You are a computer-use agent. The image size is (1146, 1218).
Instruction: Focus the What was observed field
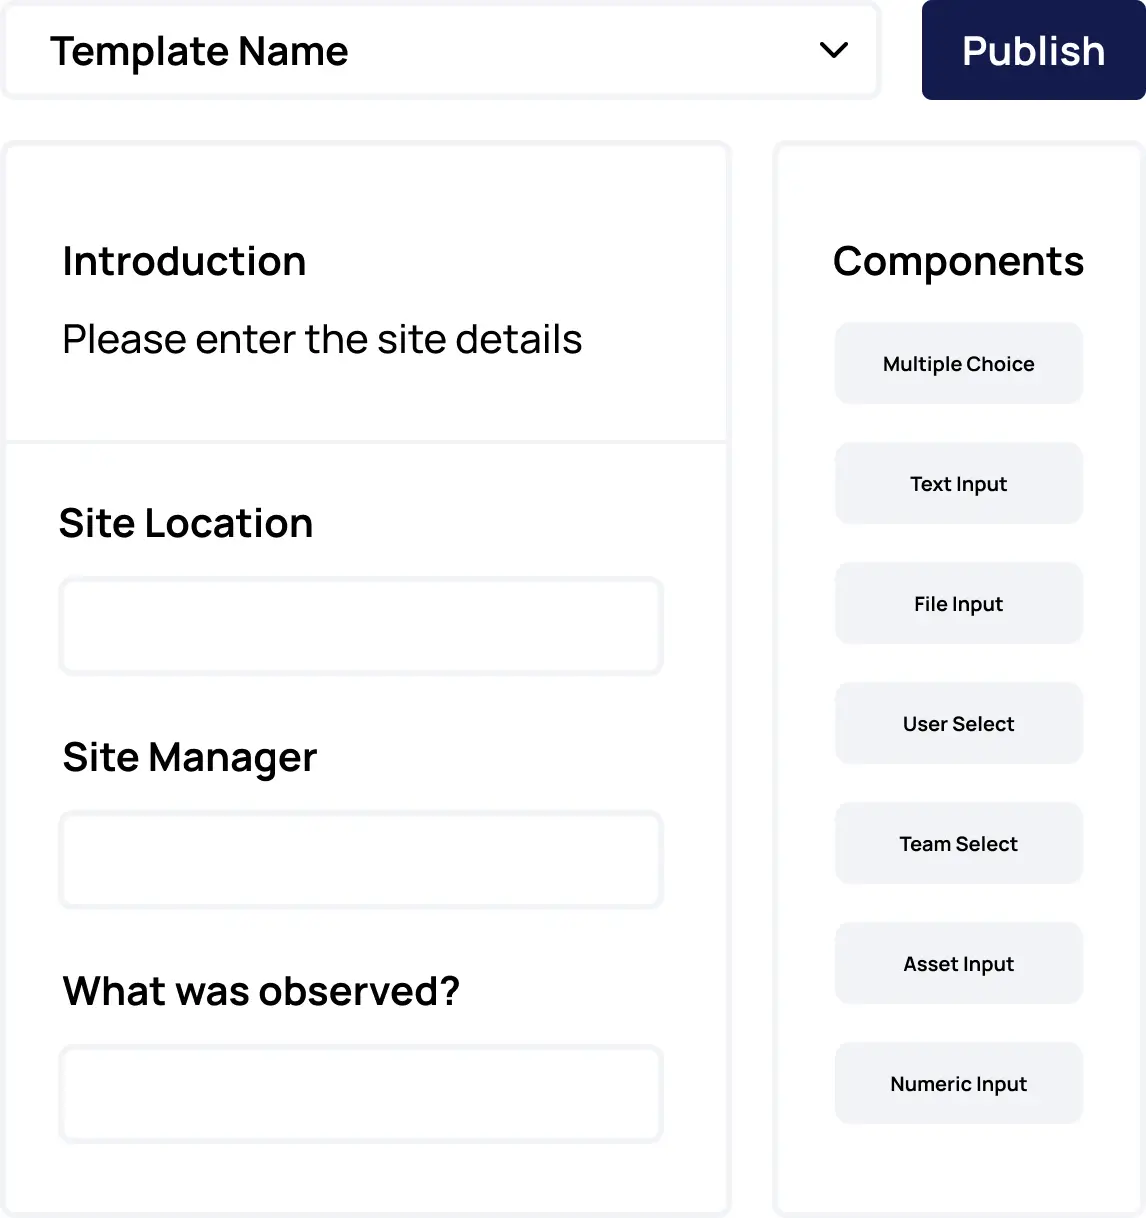click(361, 1094)
